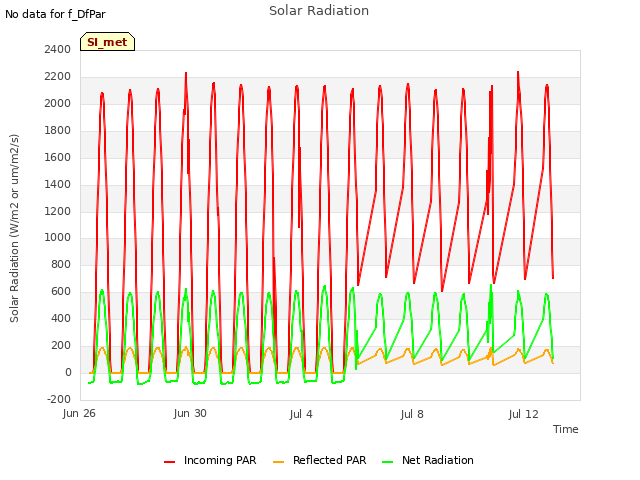Click the -200 y-axis tick label
This screenshot has height=480, width=640.
point(59,399)
